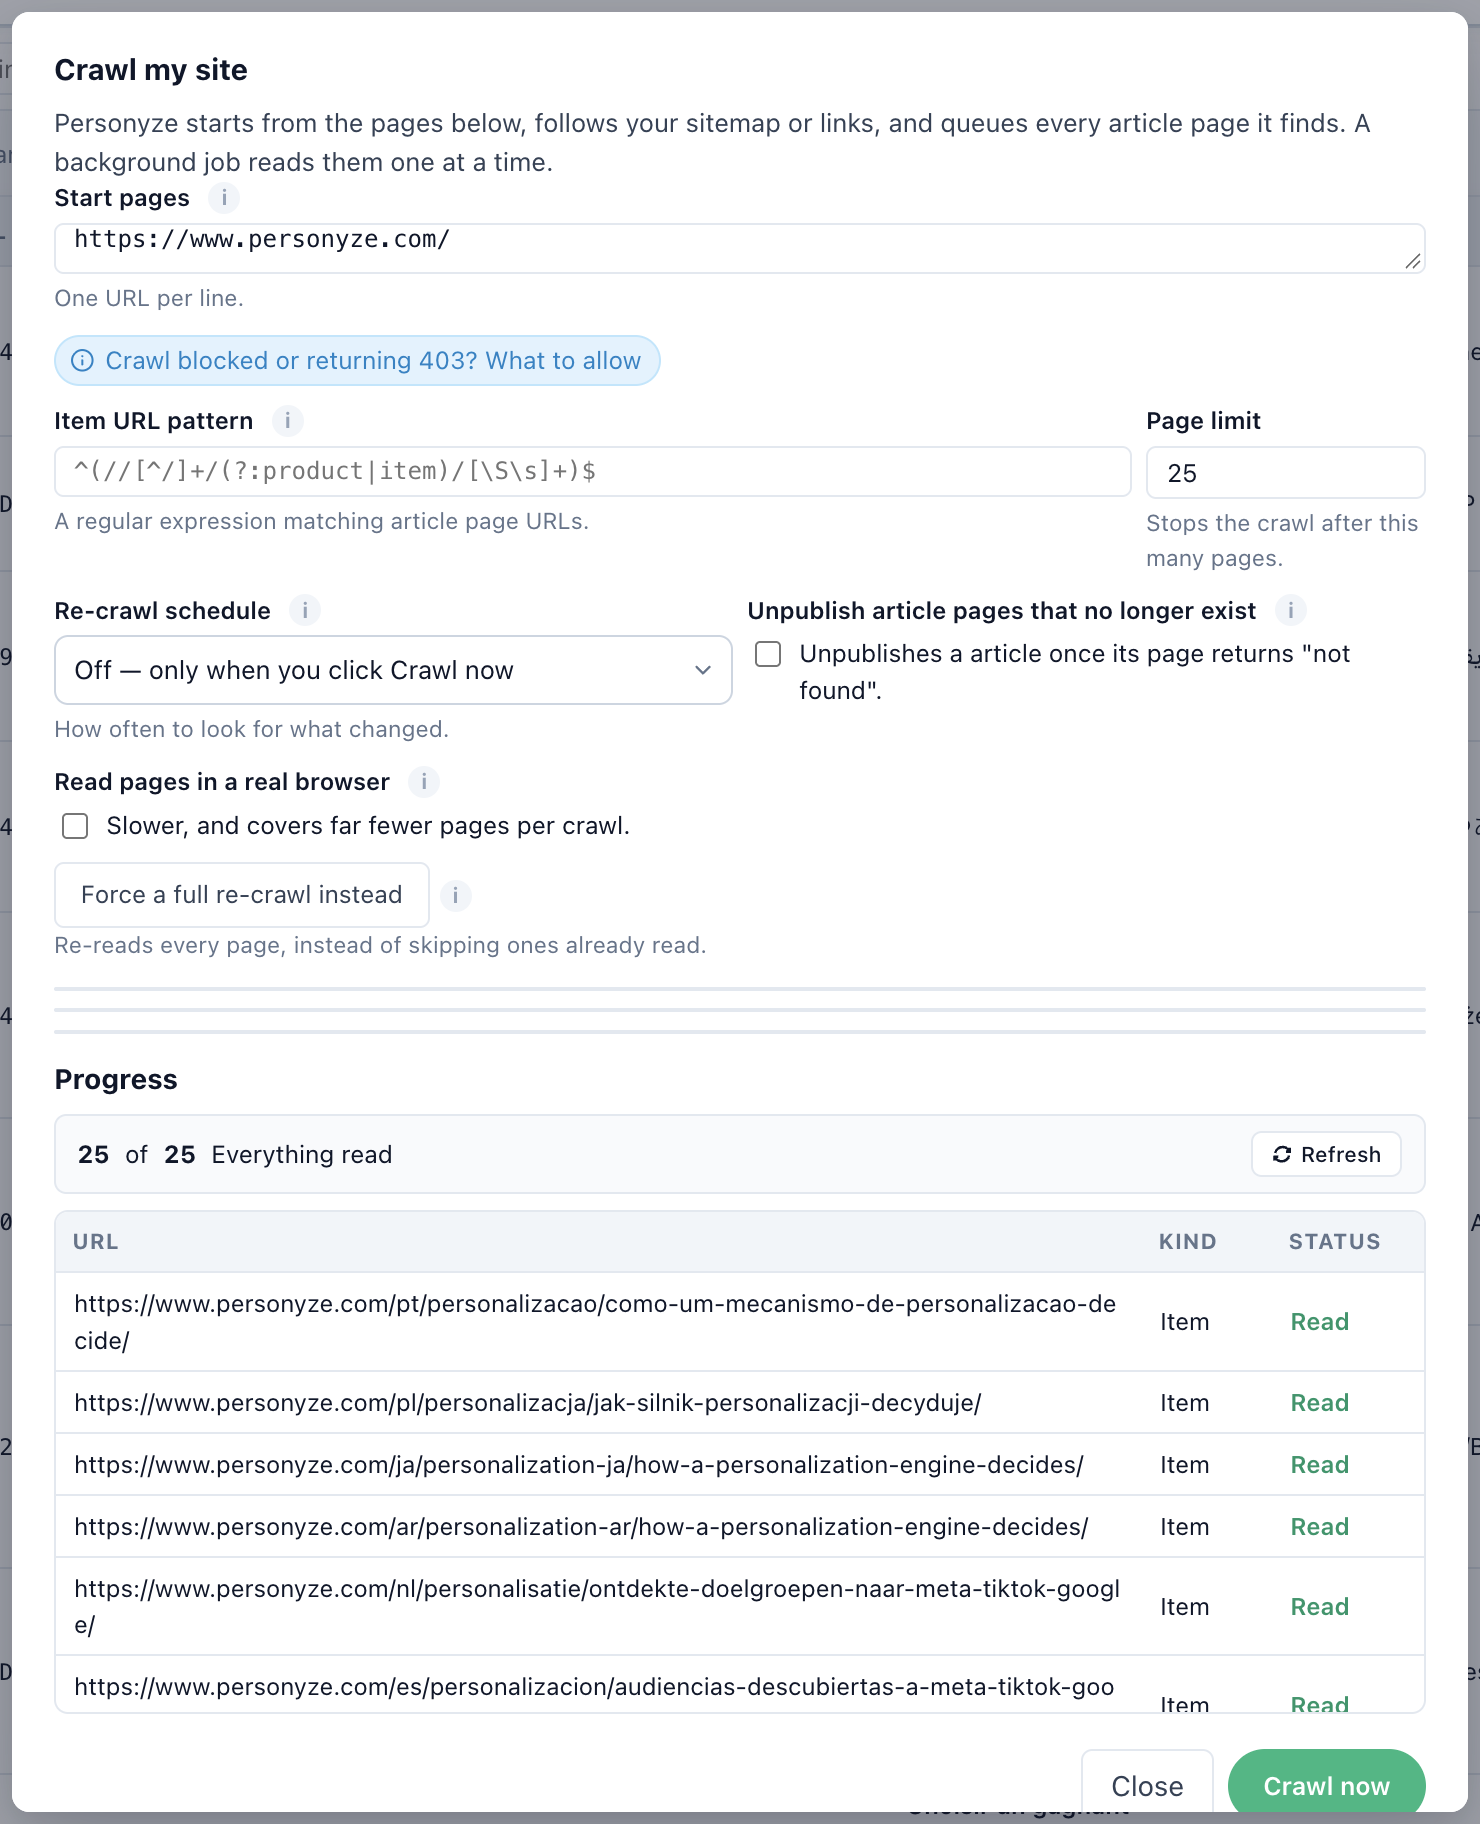This screenshot has width=1480, height=1824.
Task: Click Read status for the Polish URL
Action: pyautogui.click(x=1320, y=1403)
